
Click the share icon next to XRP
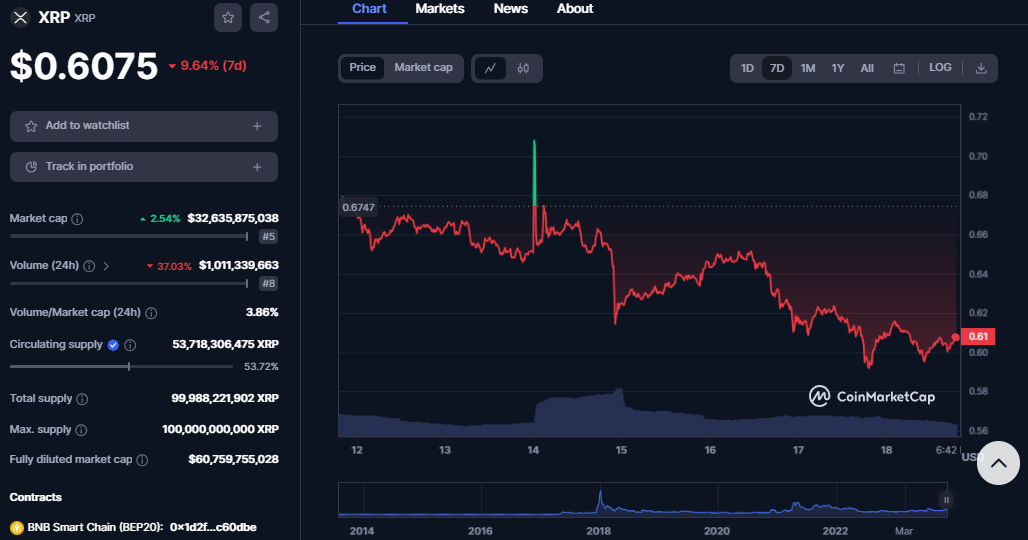point(264,17)
